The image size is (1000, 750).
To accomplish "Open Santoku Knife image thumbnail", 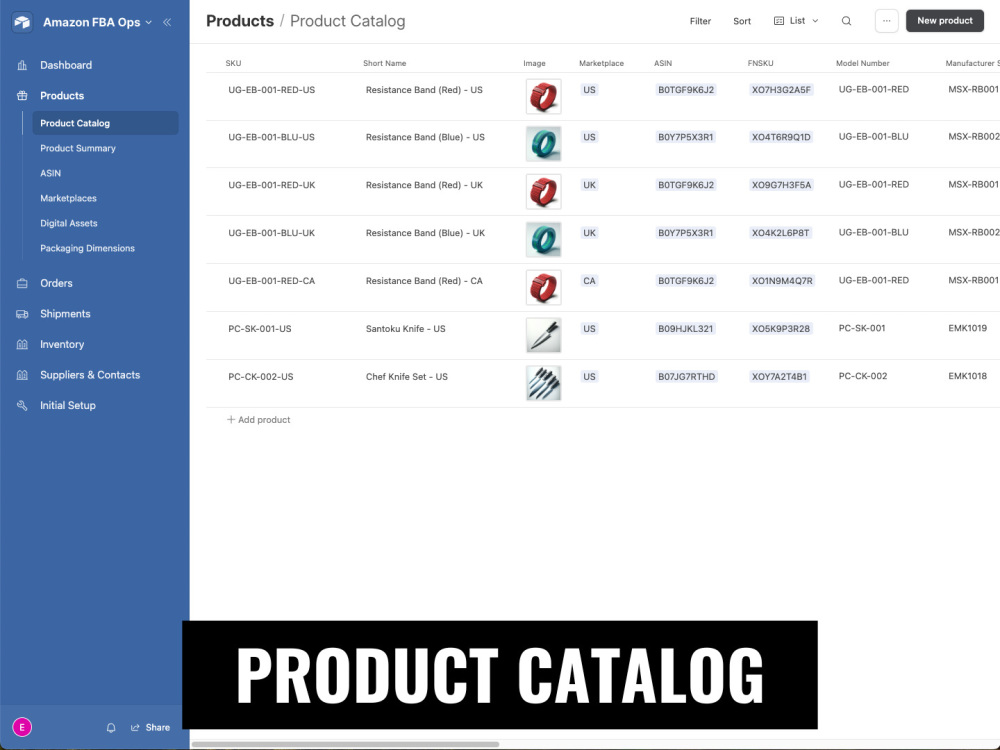I will pyautogui.click(x=543, y=335).
